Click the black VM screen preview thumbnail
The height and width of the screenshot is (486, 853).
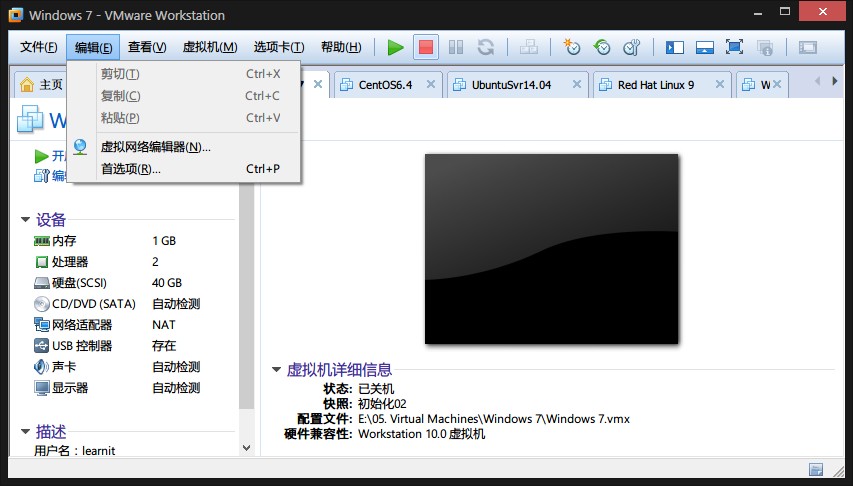coord(552,249)
